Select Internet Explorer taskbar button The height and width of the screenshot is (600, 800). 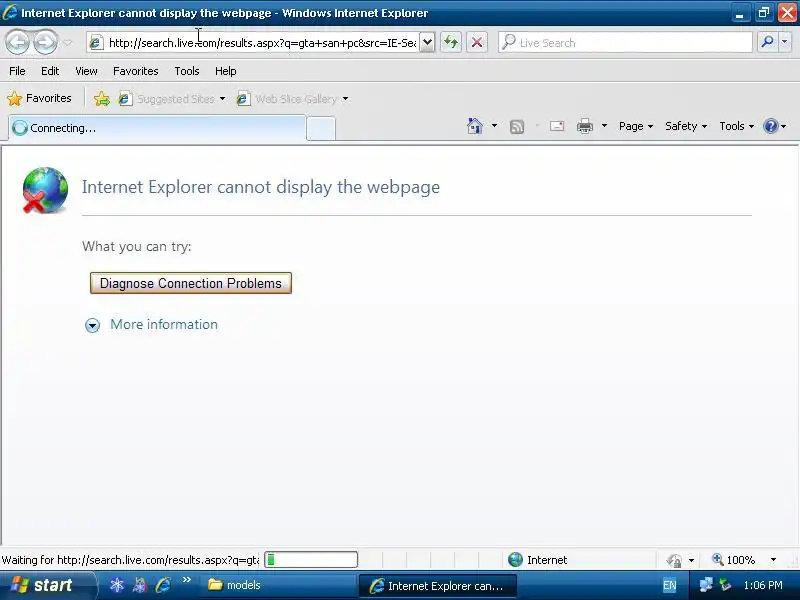click(439, 586)
